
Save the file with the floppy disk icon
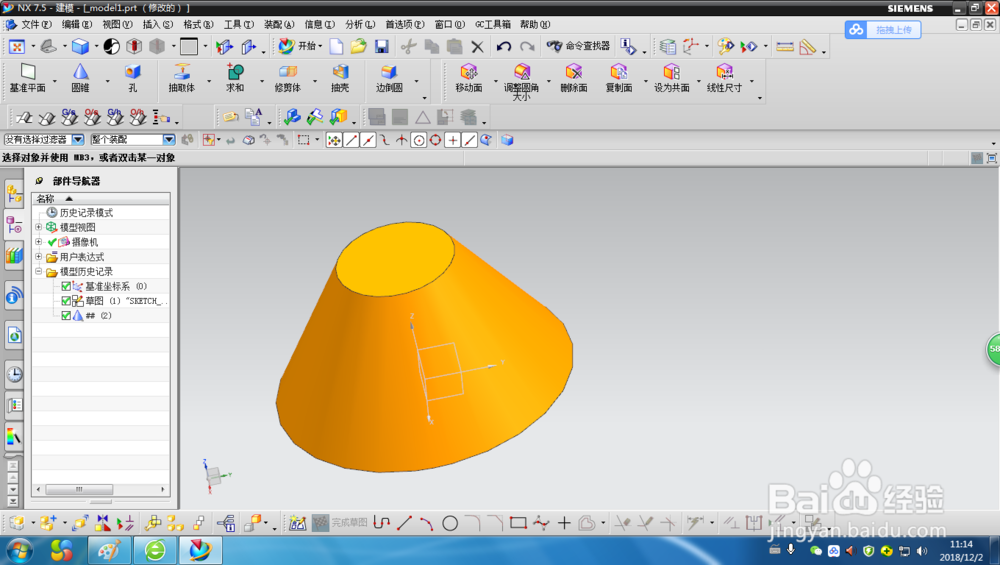[x=381, y=47]
